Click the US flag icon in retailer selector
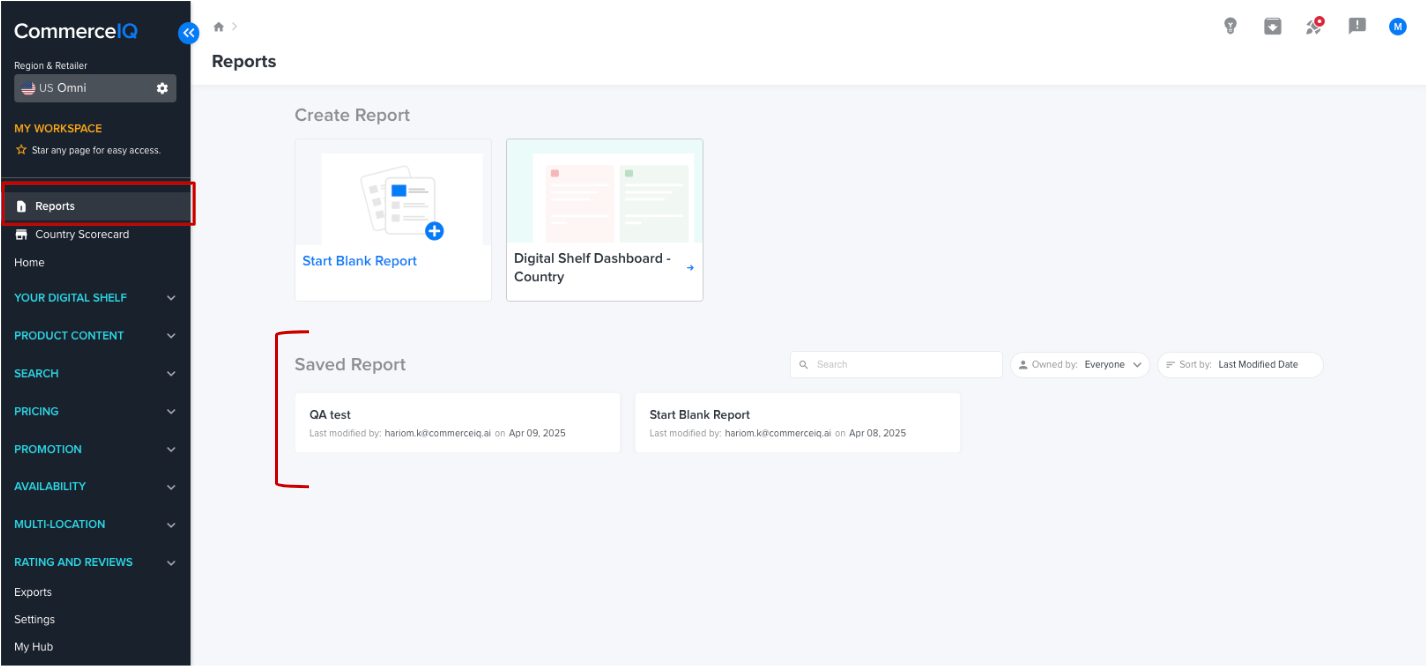Viewport: 1427px width, 668px height. 28,88
